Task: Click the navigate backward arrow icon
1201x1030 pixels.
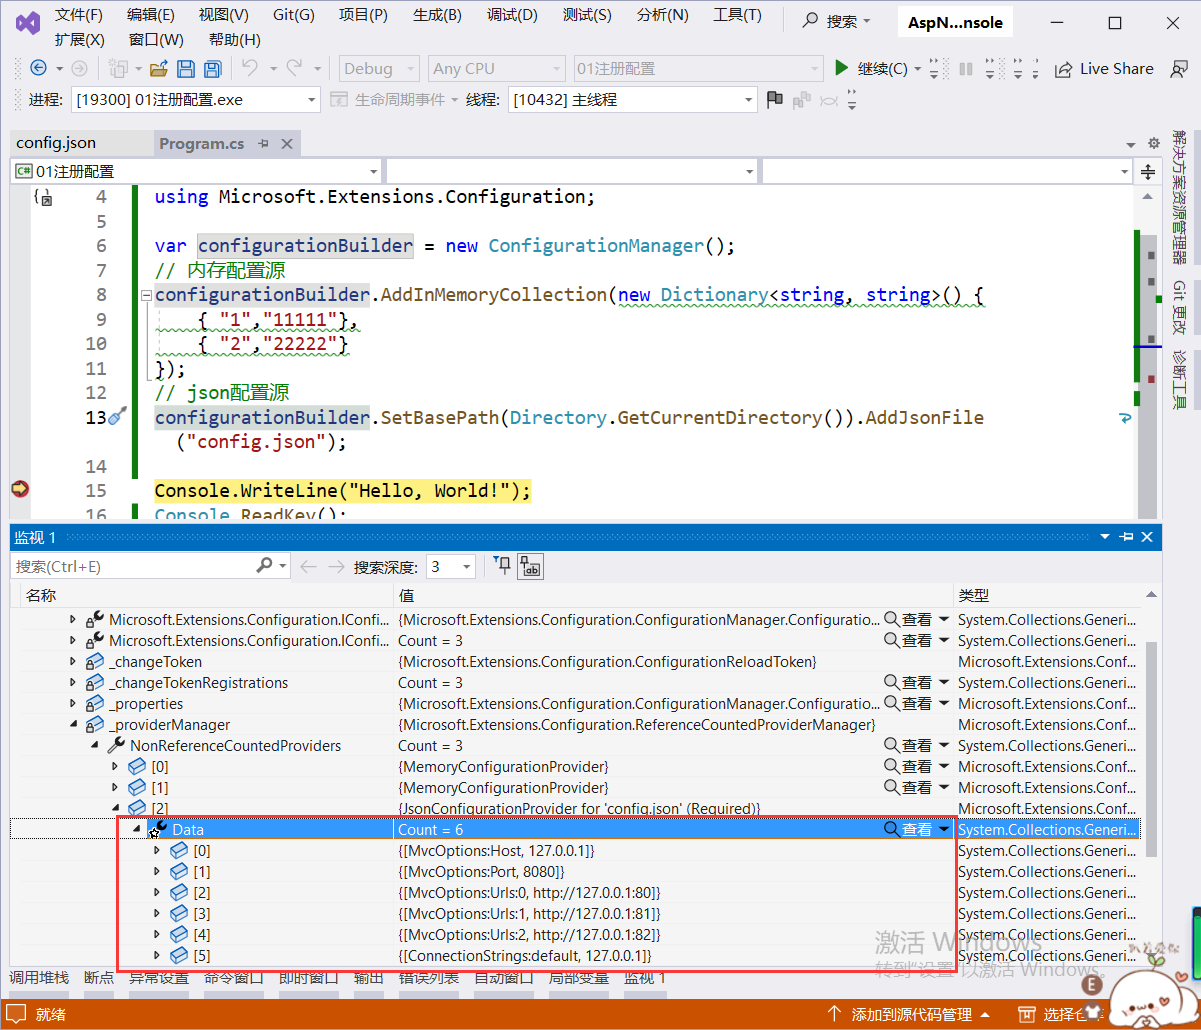Action: point(39,68)
